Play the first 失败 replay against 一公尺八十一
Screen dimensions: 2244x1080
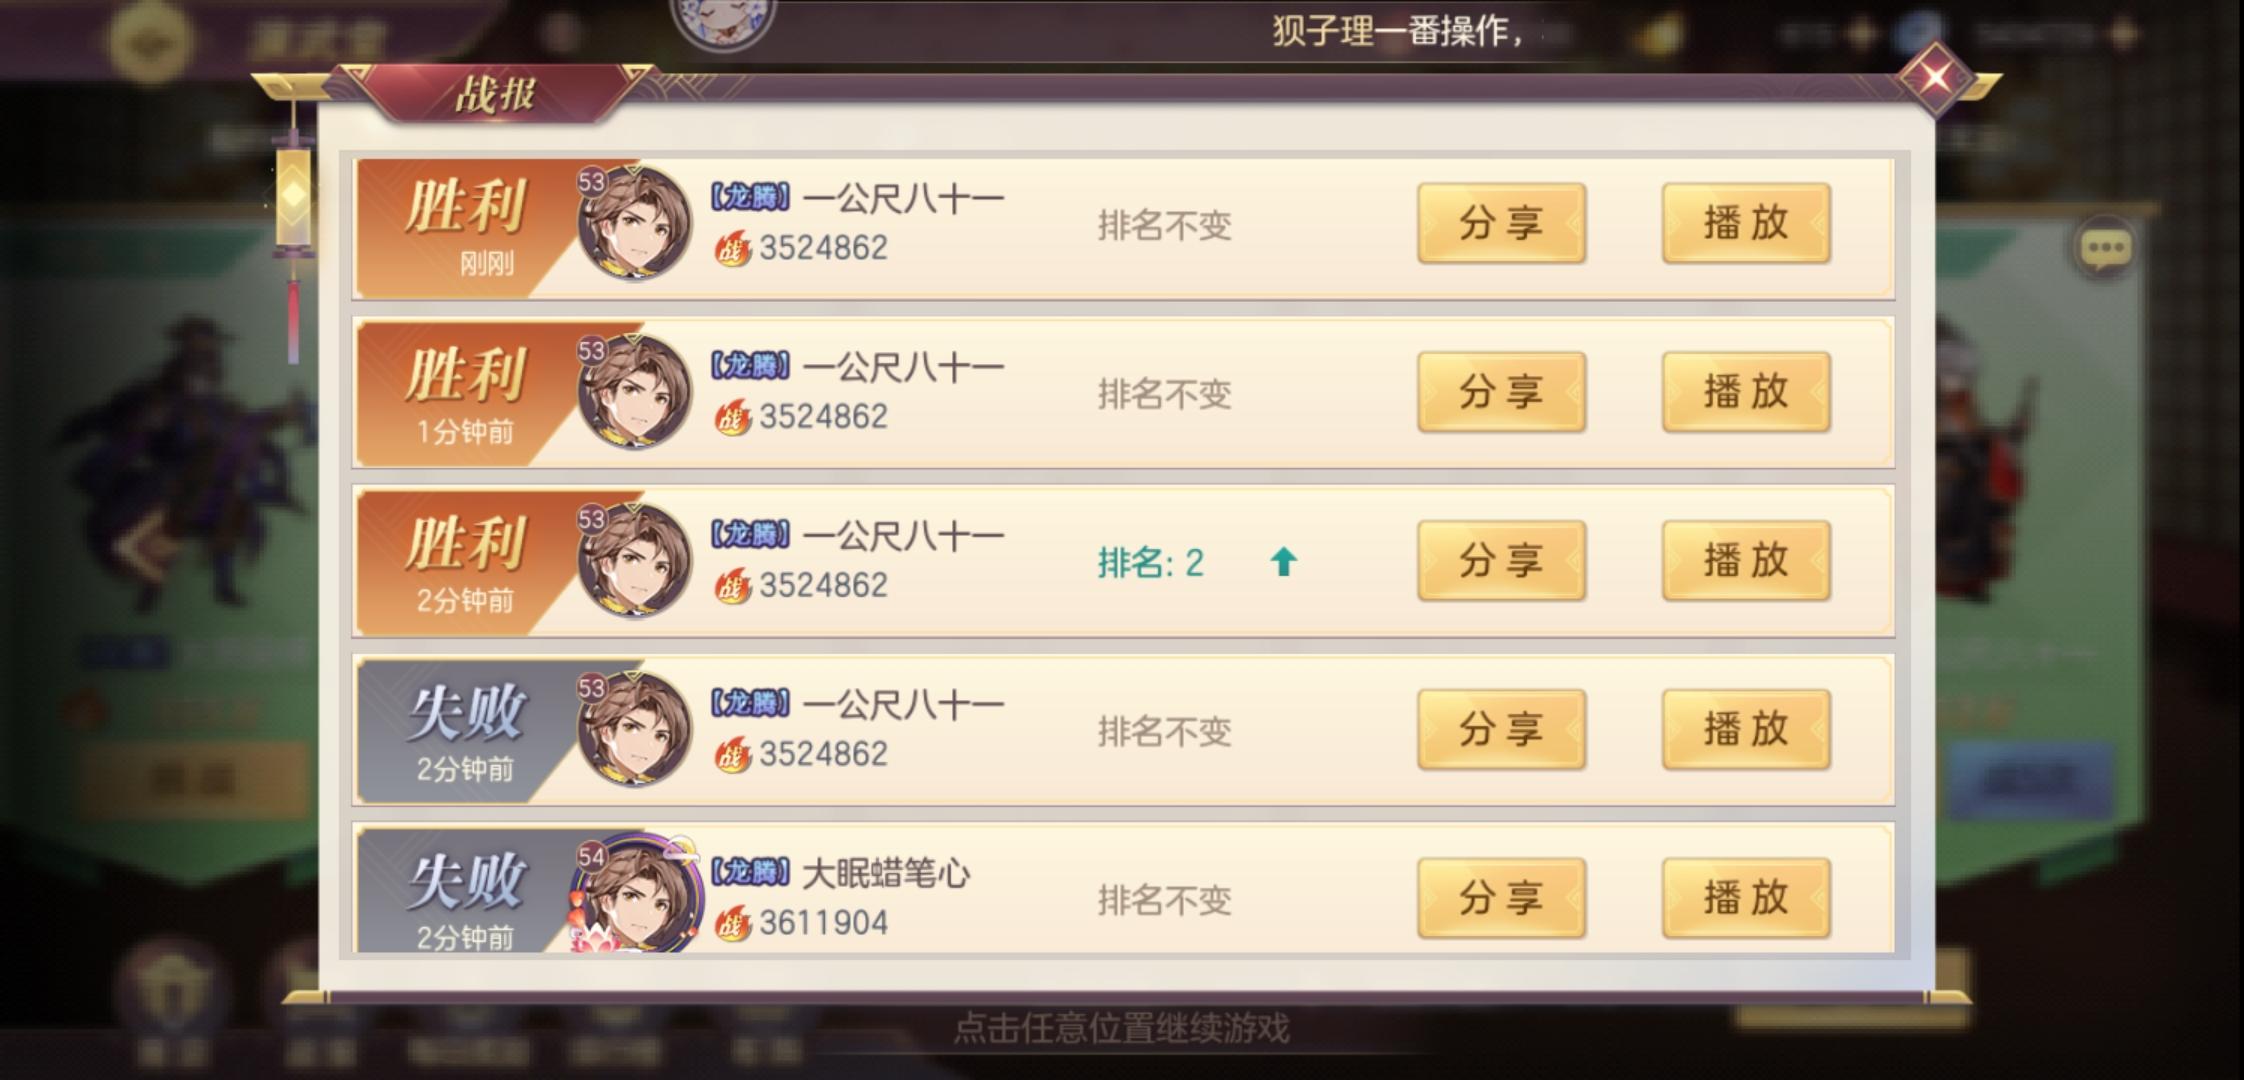(x=1746, y=730)
